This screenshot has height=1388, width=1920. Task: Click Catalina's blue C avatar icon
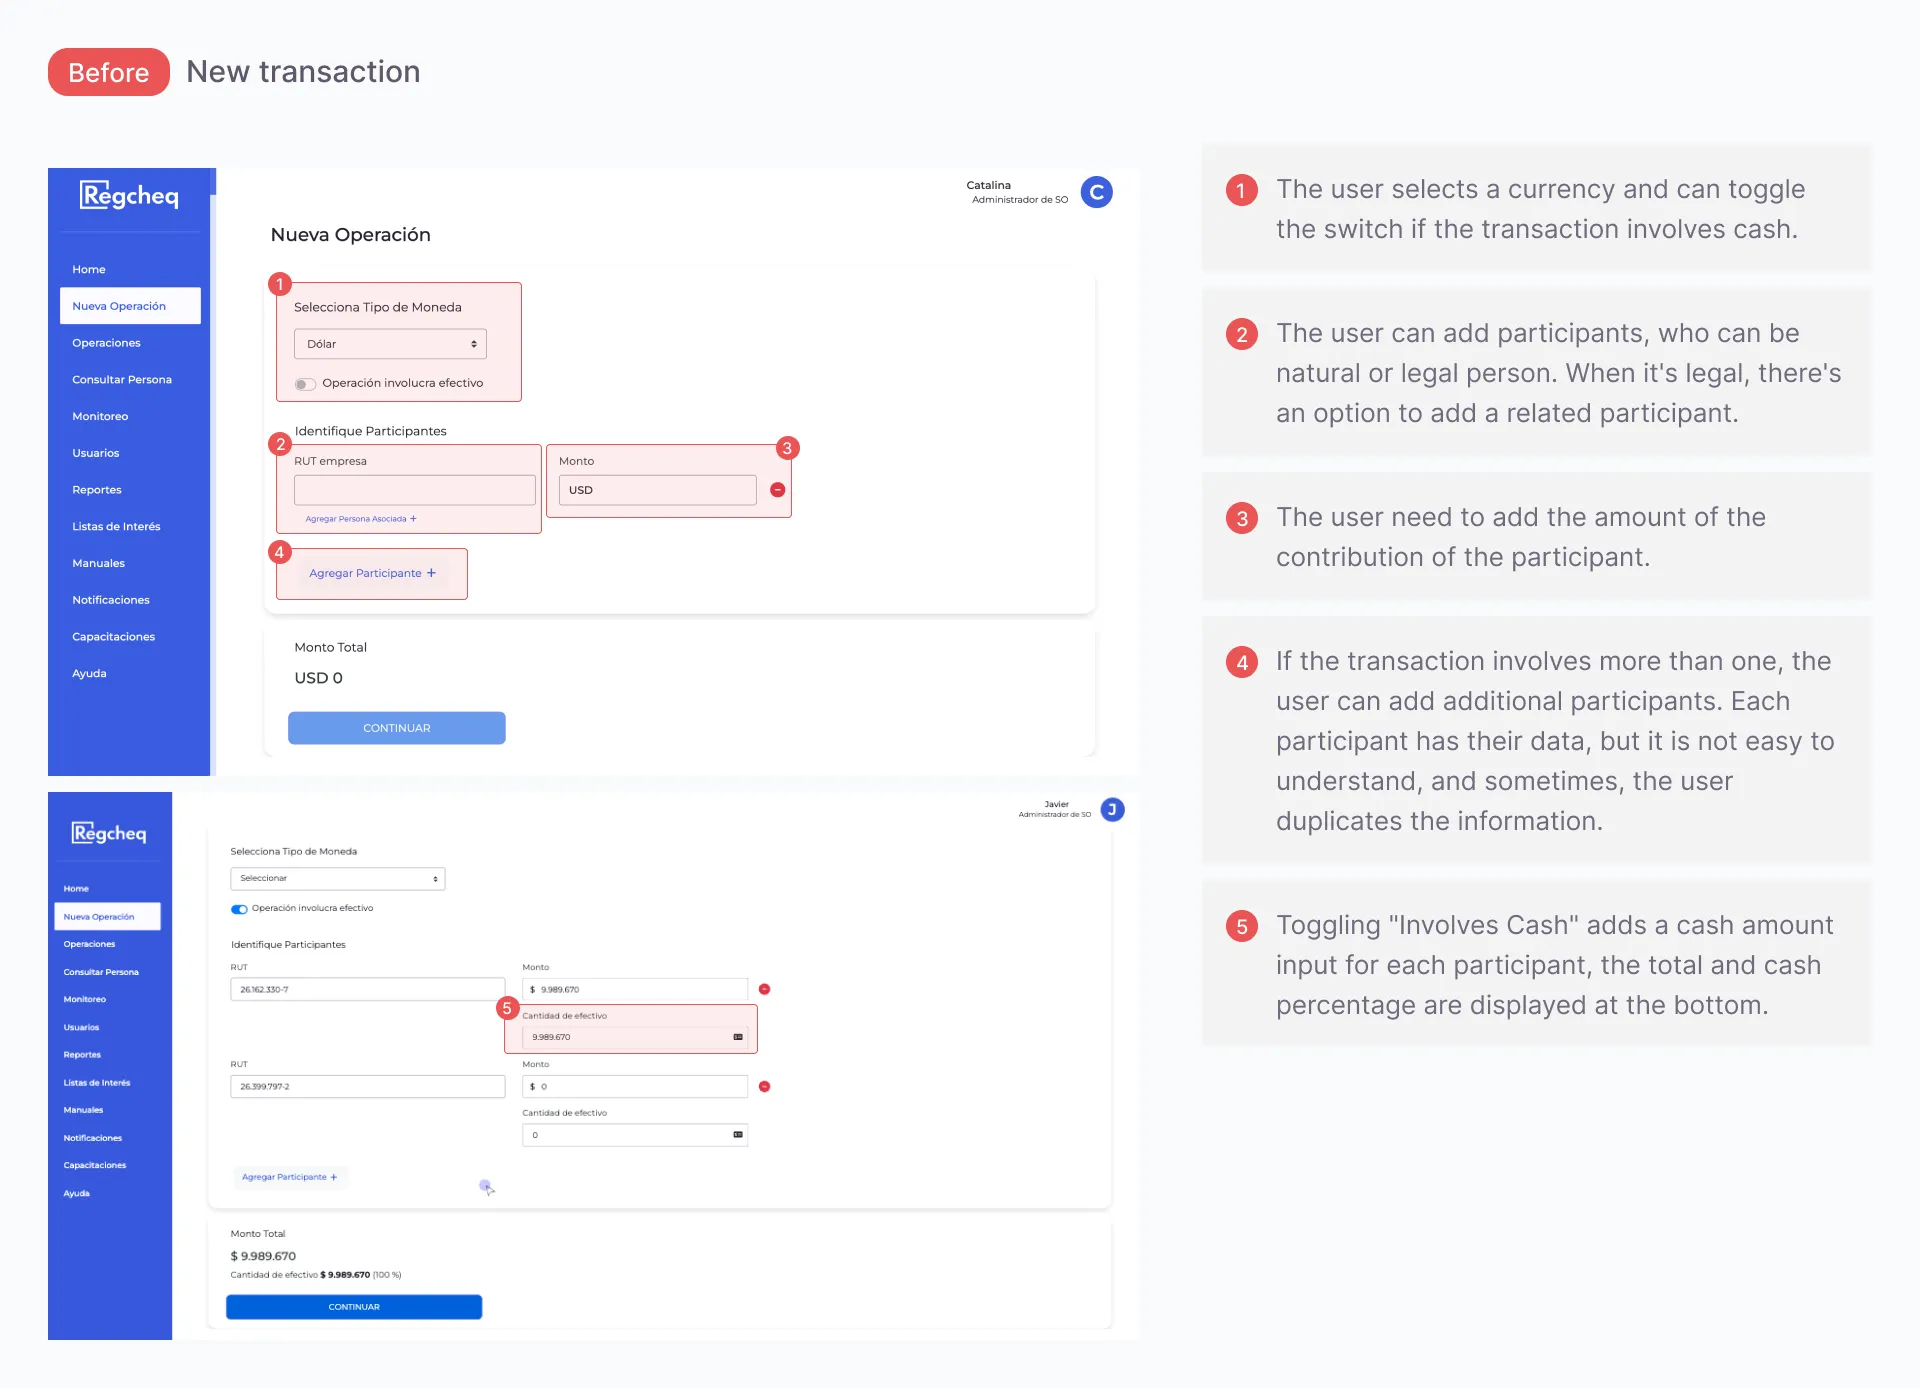pos(1097,192)
